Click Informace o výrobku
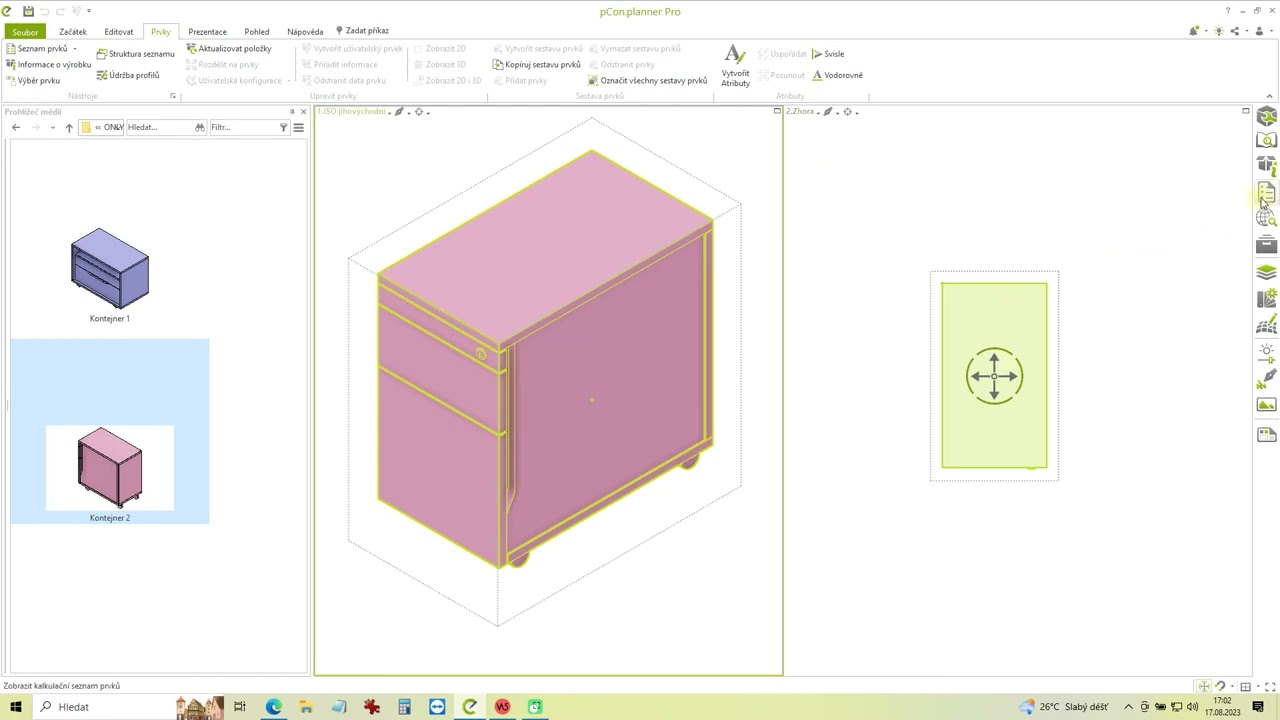Screen dimensions: 1280x720 (x=48, y=64)
